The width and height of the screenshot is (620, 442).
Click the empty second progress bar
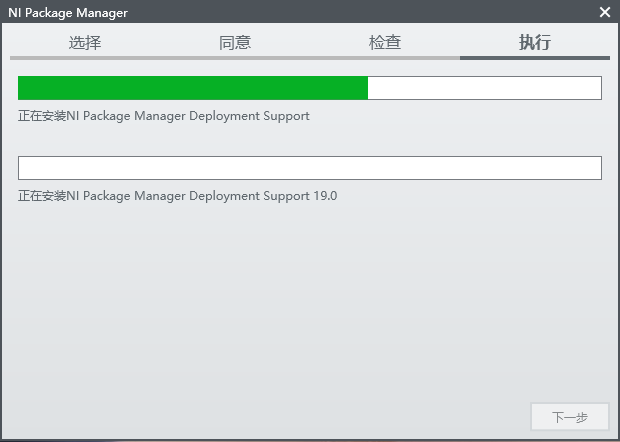coord(310,168)
